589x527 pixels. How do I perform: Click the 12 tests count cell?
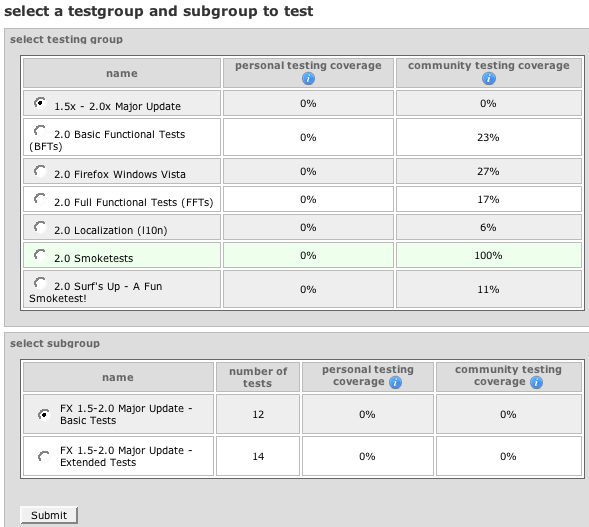(x=258, y=414)
